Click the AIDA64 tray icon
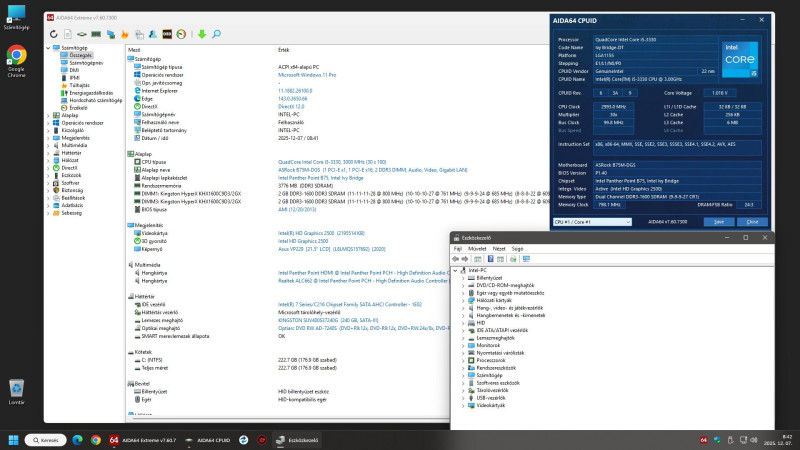The image size is (800, 450). point(704,440)
